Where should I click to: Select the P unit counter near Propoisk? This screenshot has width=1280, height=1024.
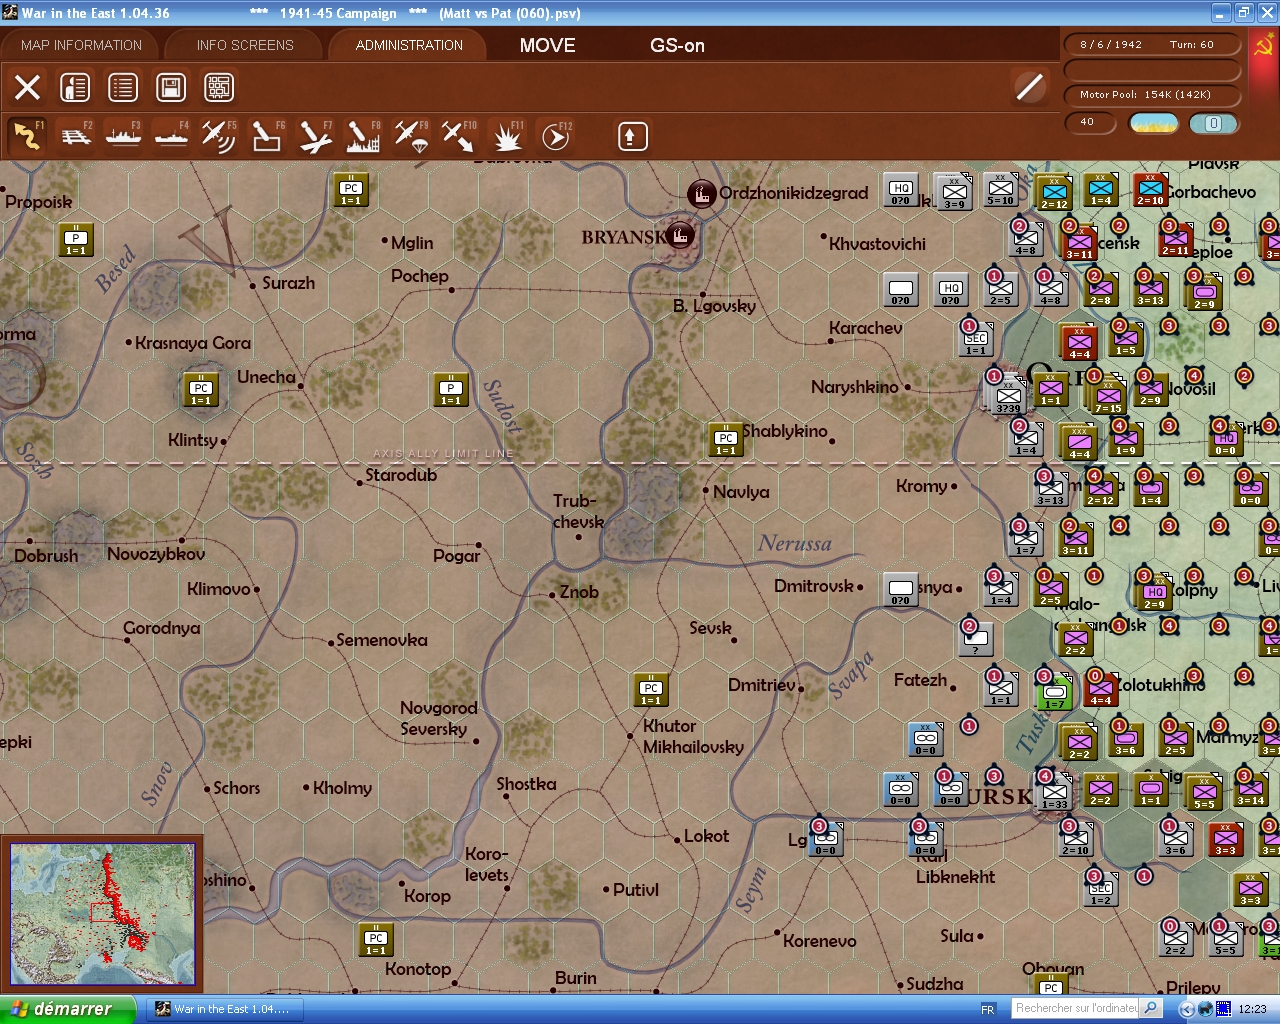click(x=76, y=240)
